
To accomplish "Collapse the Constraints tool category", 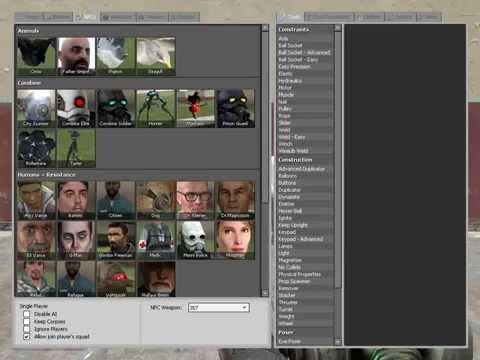I will (x=305, y=30).
